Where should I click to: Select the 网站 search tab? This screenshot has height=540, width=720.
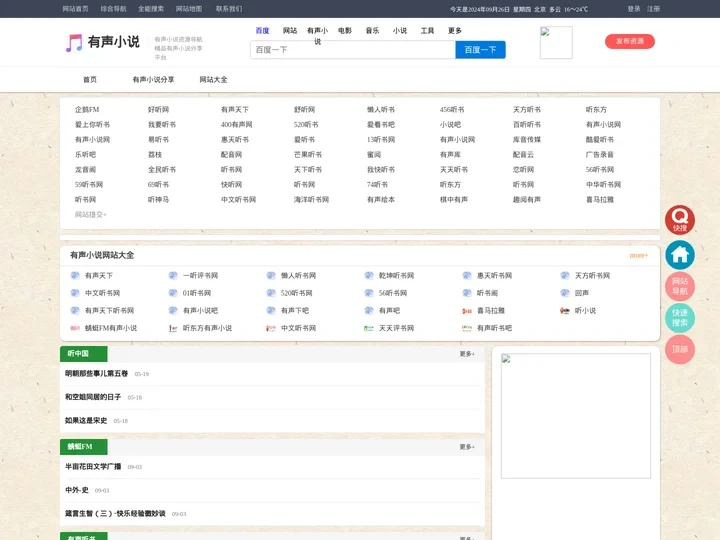pyautogui.click(x=290, y=30)
